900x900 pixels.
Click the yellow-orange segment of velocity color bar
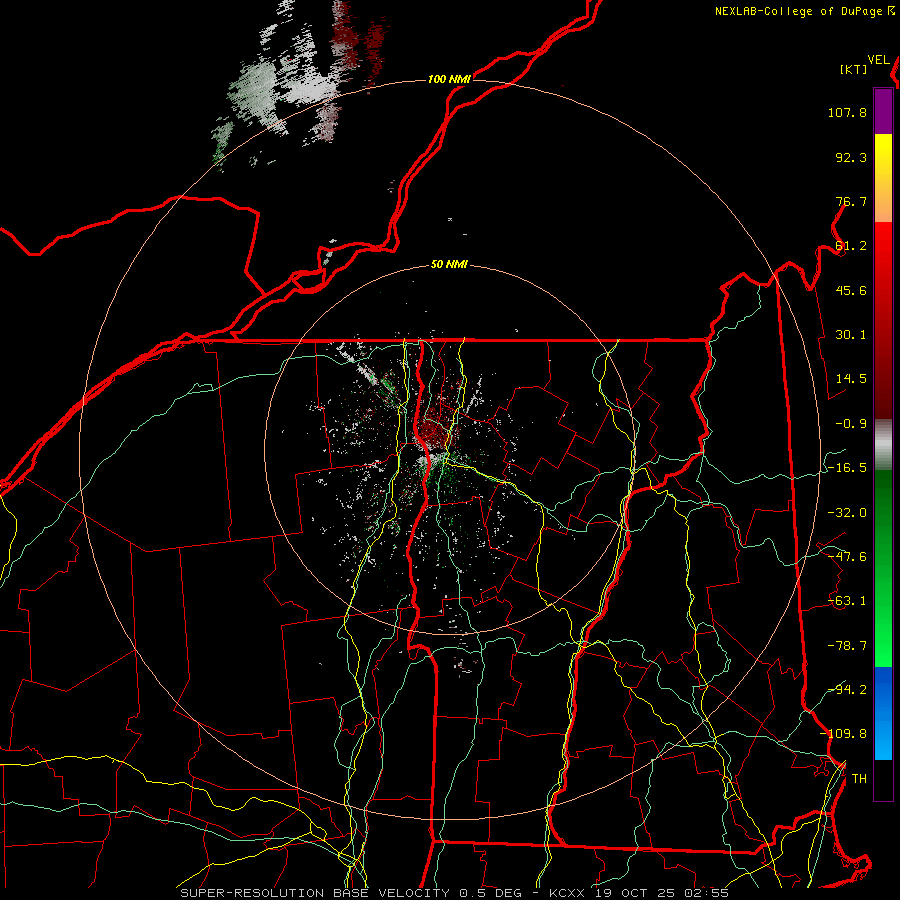click(x=883, y=178)
